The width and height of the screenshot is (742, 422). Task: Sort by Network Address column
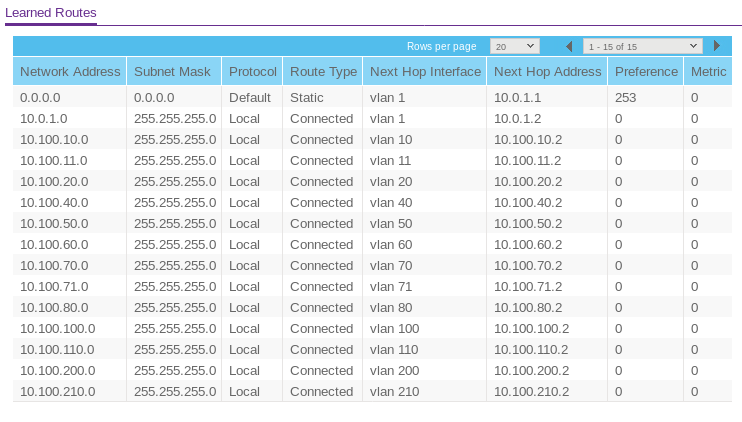click(x=70, y=71)
